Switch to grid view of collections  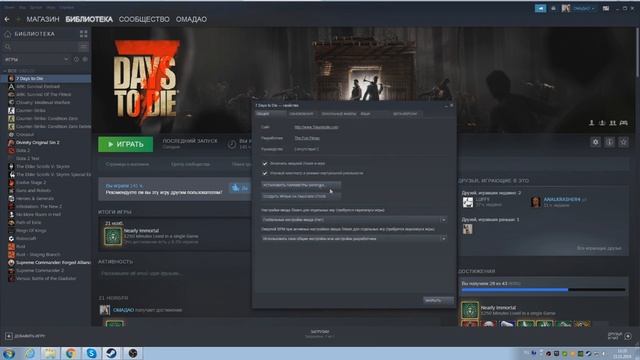(83, 34)
